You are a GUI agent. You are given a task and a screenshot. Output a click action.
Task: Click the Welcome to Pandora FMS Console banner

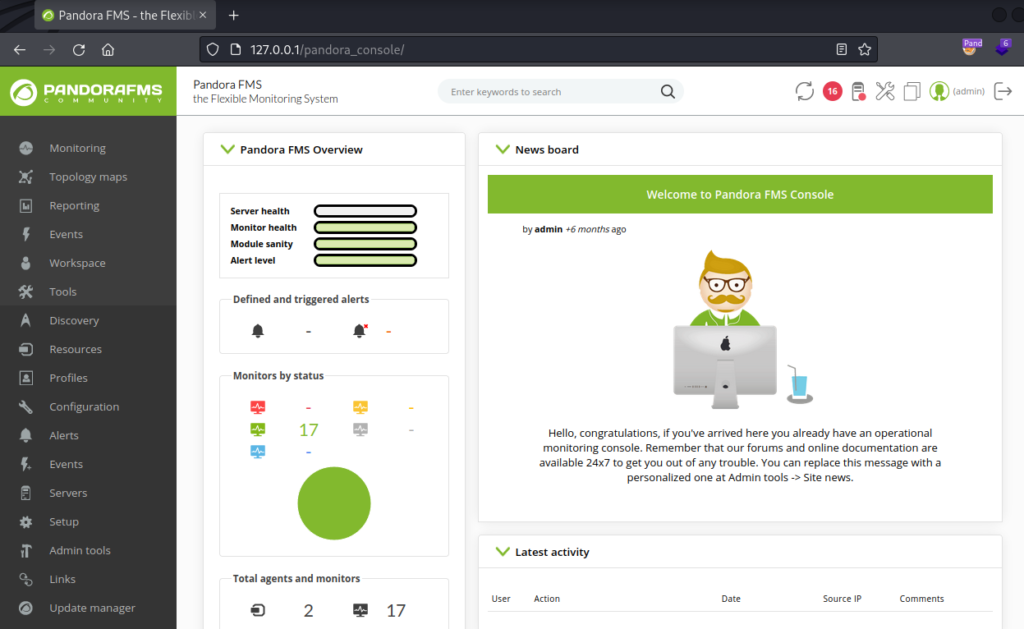[x=740, y=194]
